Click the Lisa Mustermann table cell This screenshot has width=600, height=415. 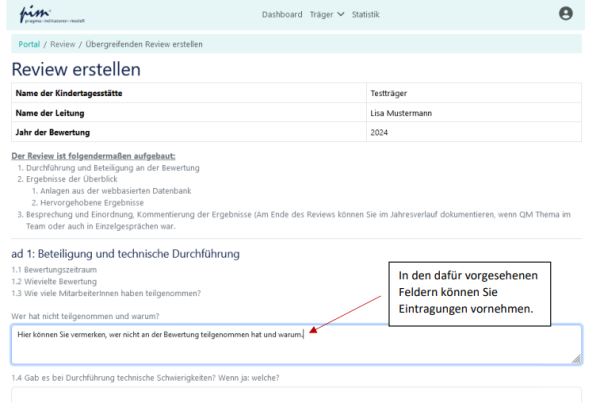tap(403, 113)
